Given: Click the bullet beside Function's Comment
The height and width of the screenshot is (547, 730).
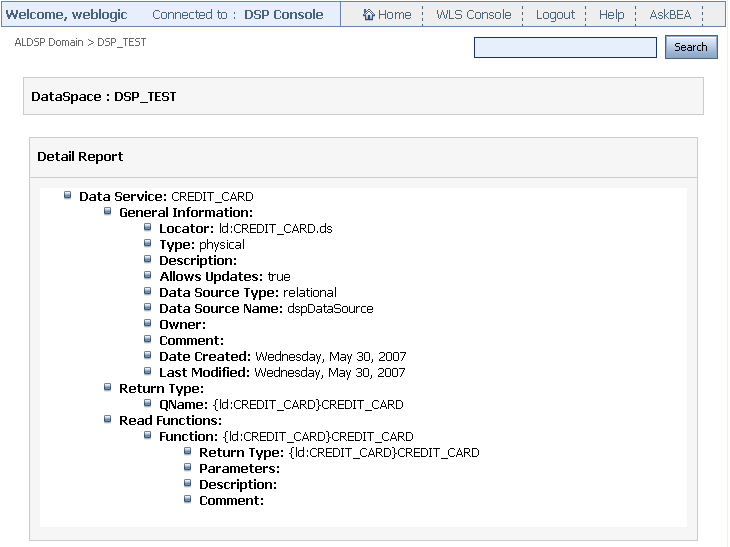Looking at the screenshot, I should click(188, 499).
